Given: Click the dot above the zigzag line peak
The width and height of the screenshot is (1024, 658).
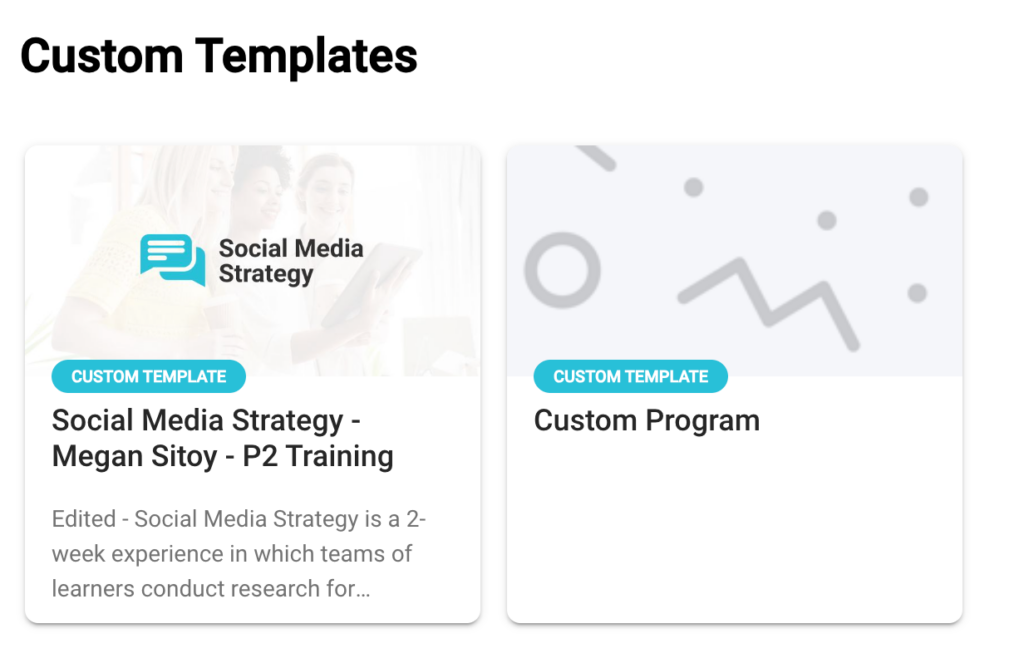Looking at the screenshot, I should click(826, 220).
